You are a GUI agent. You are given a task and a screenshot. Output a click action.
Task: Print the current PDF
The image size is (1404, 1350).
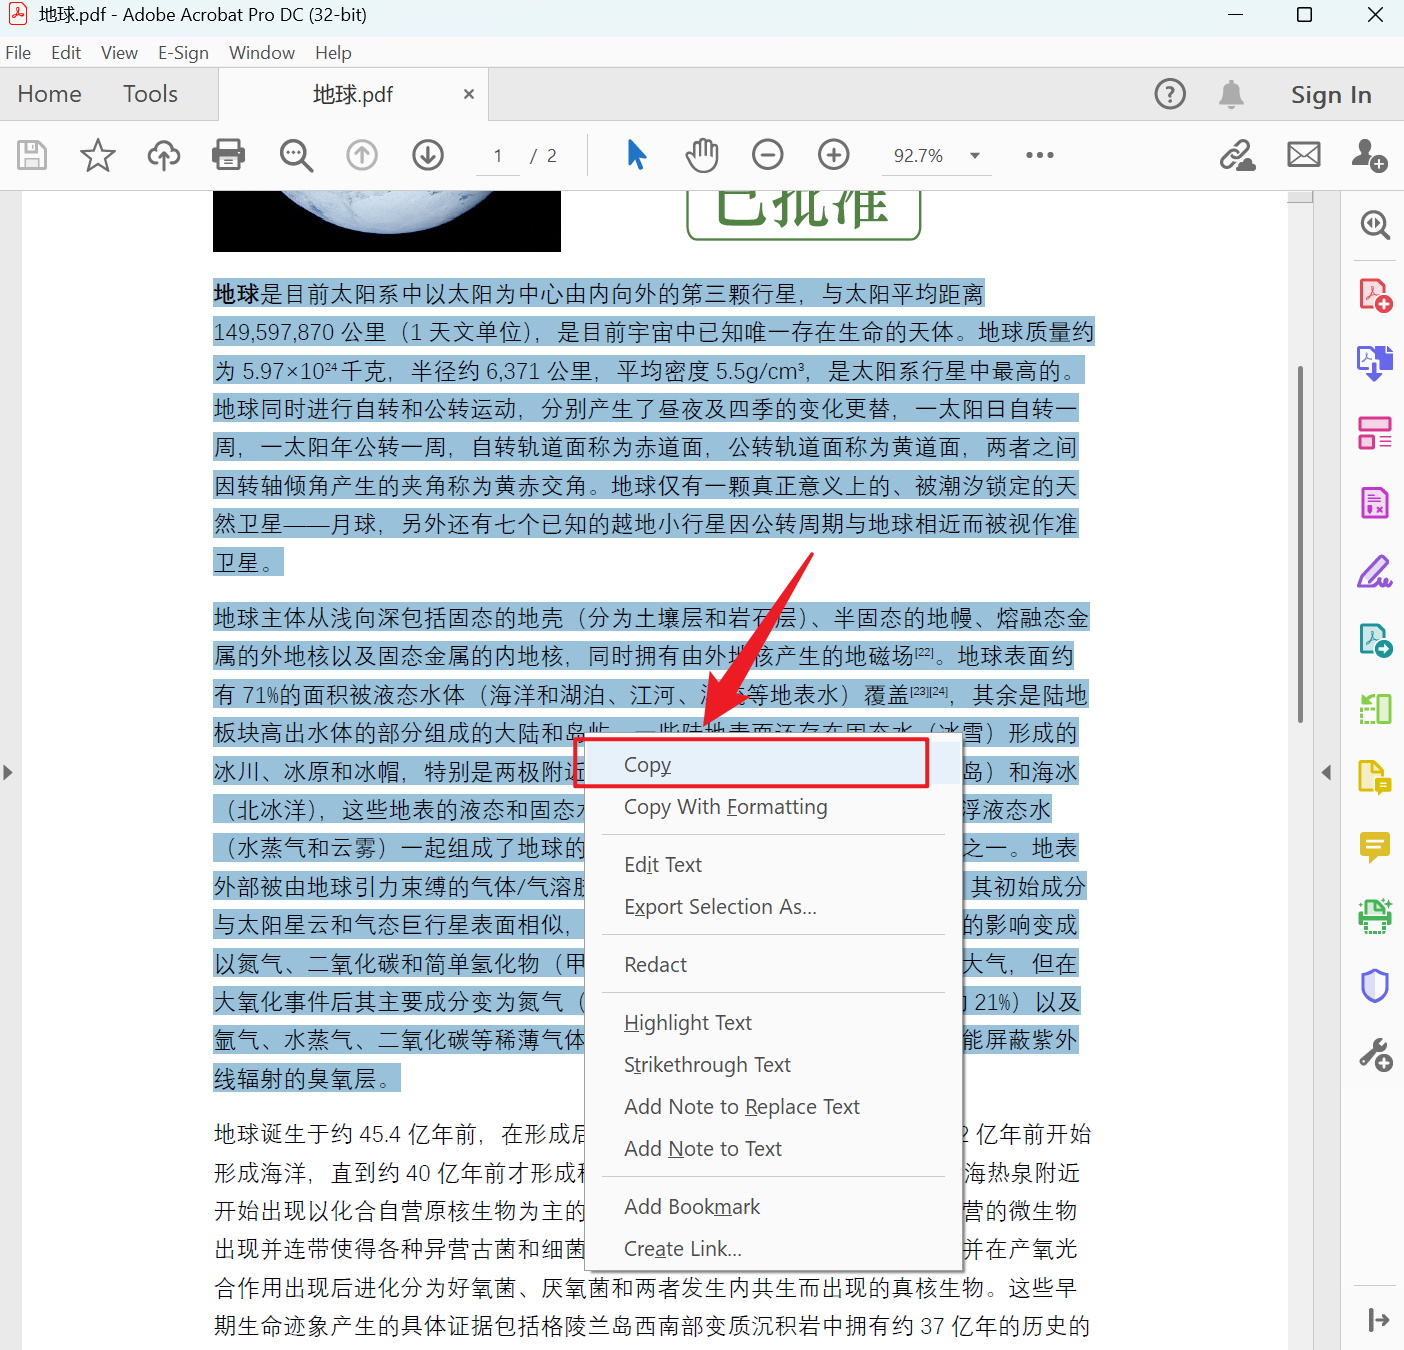pyautogui.click(x=228, y=155)
